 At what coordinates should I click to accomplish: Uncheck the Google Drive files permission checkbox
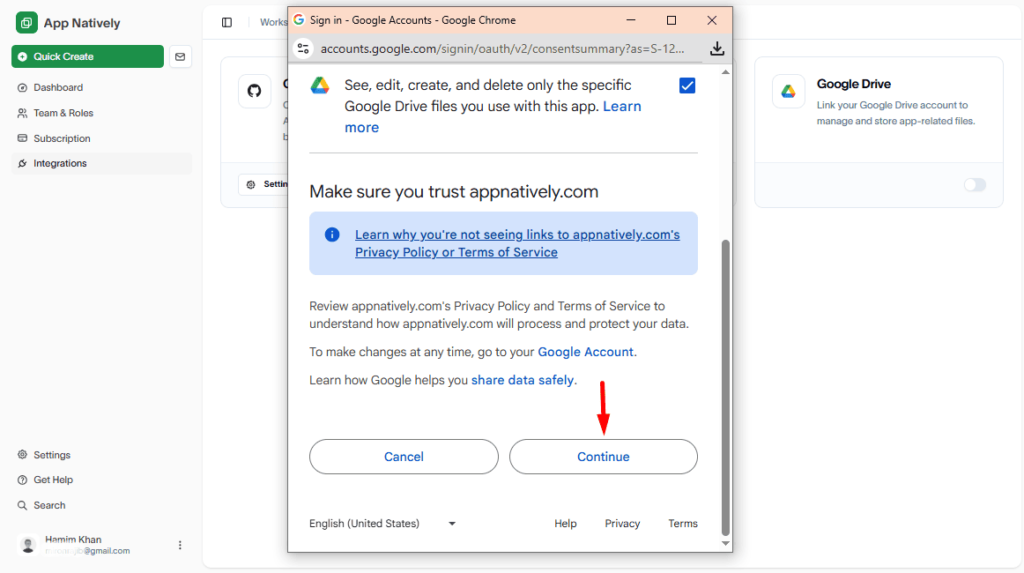(x=687, y=86)
